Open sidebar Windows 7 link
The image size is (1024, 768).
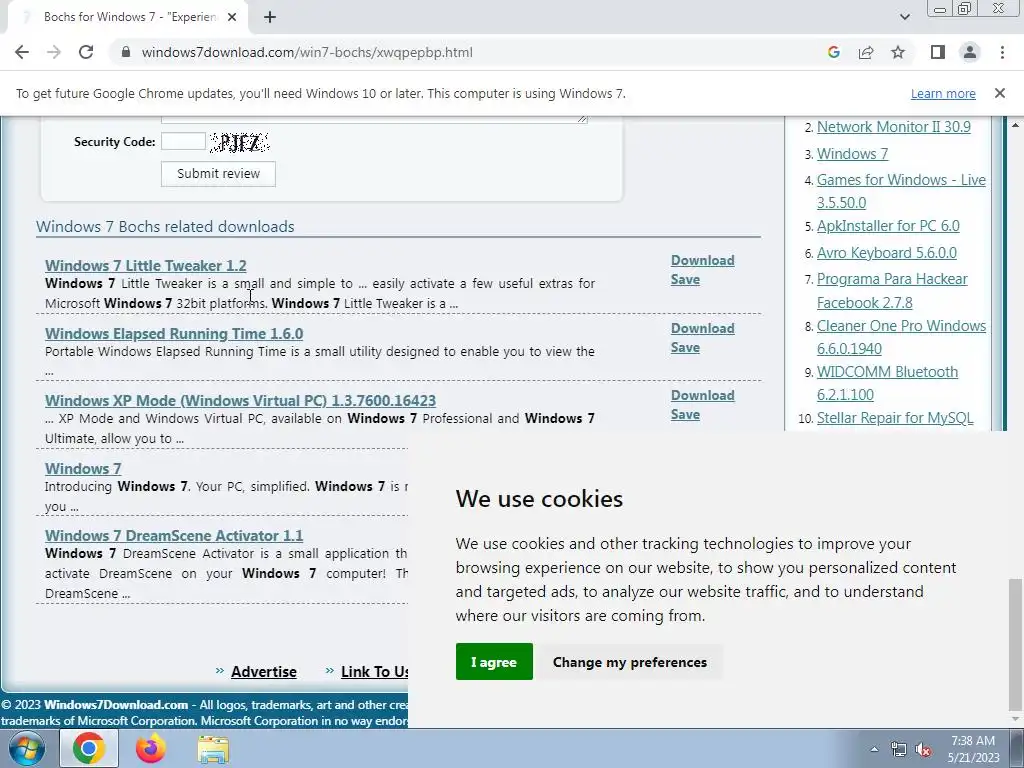coord(852,153)
